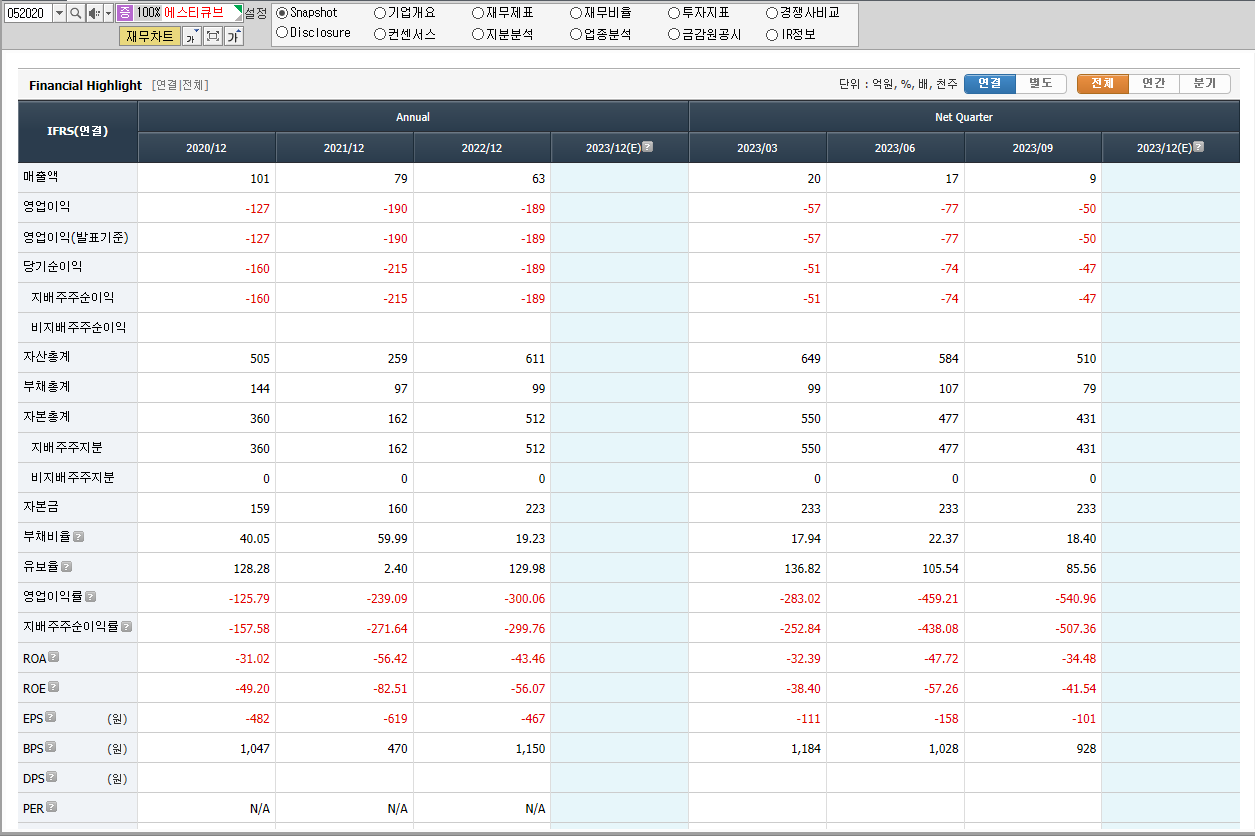Click the IFRS(연결) header cell
1255x836 pixels.
[x=78, y=131]
